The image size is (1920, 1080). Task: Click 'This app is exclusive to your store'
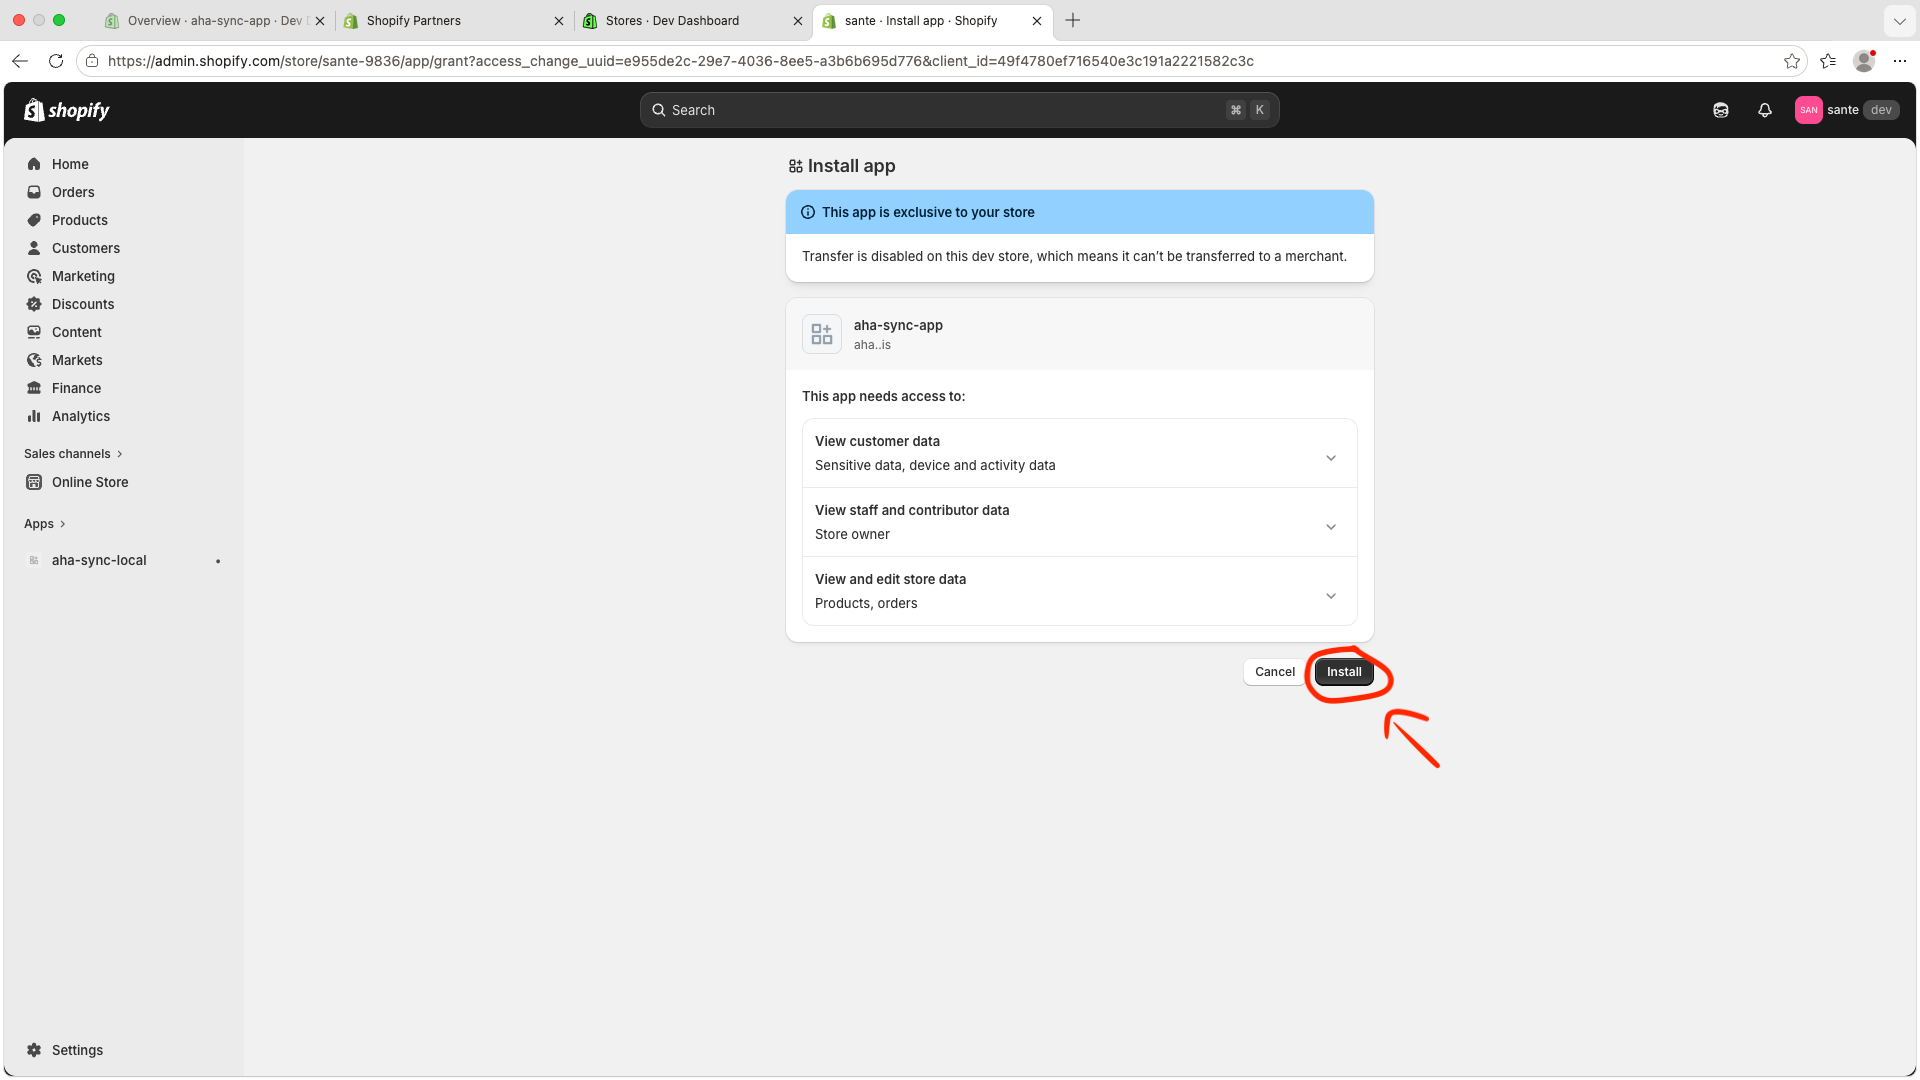tap(928, 212)
